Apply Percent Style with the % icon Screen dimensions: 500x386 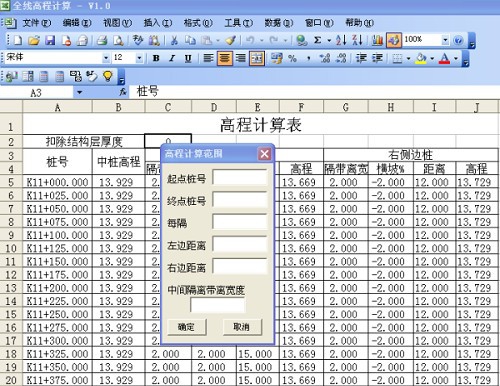292,59
